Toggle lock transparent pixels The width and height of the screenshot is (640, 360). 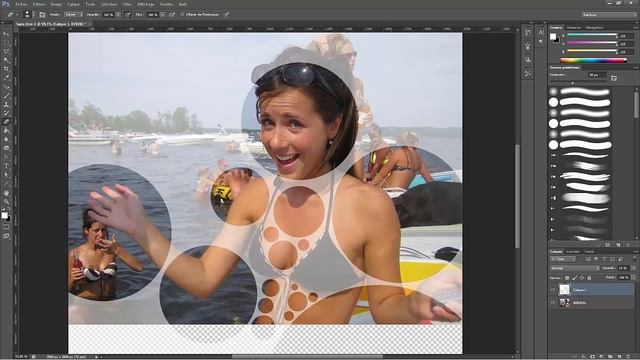567,278
